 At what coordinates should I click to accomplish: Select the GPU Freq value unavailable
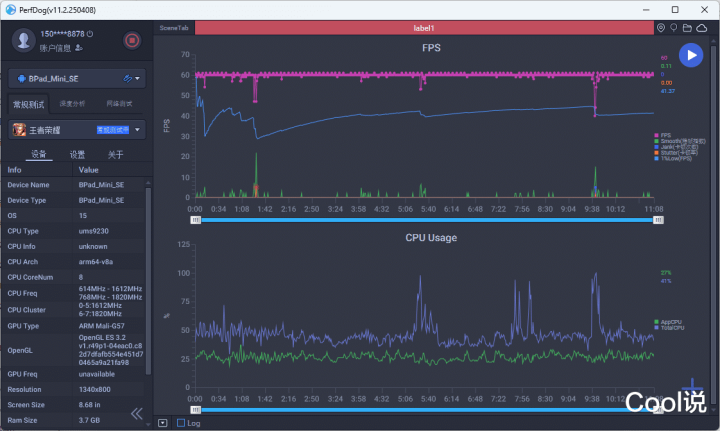click(96, 374)
